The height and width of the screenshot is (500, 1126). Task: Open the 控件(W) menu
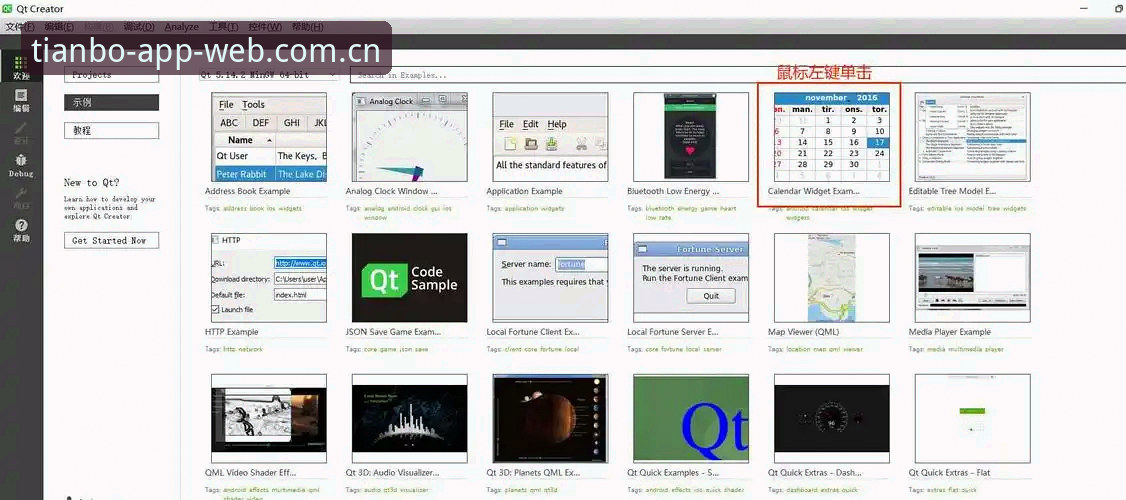point(265,27)
